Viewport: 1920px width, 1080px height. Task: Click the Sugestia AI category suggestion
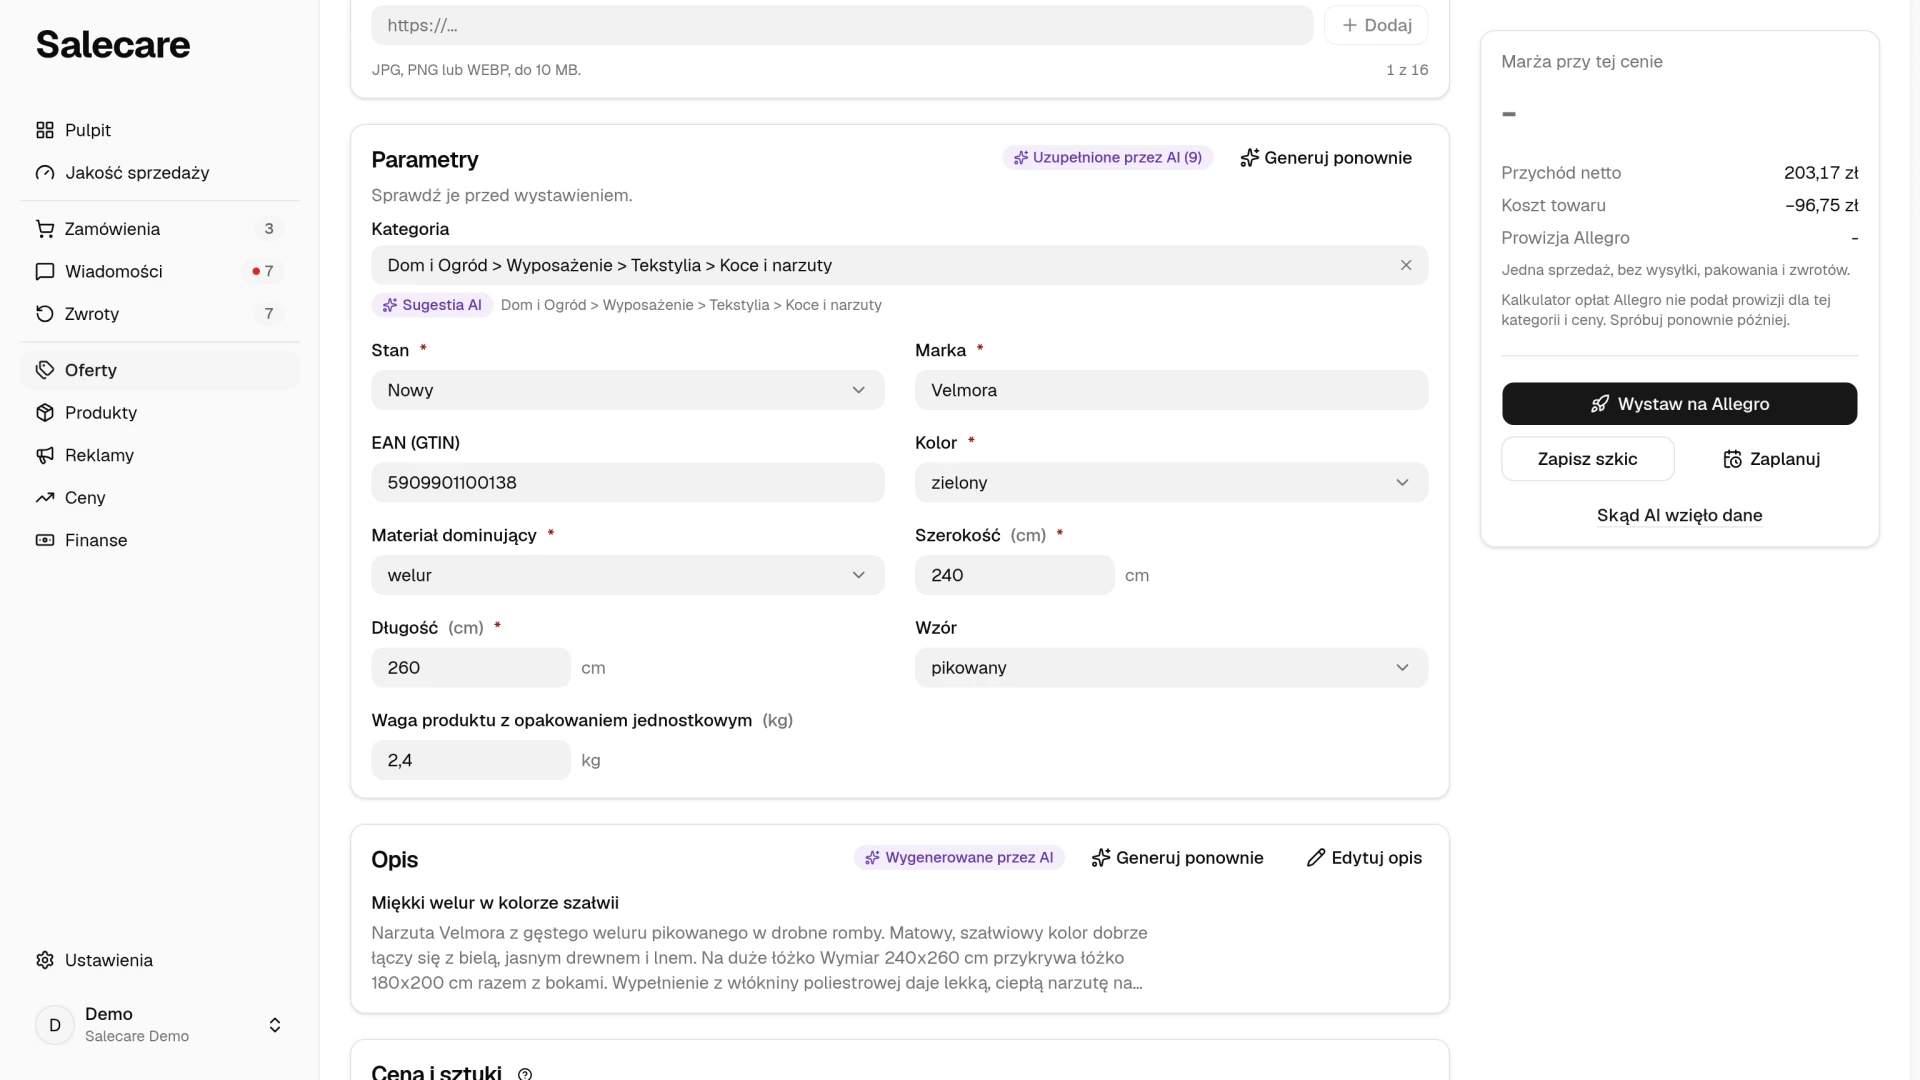(x=432, y=305)
